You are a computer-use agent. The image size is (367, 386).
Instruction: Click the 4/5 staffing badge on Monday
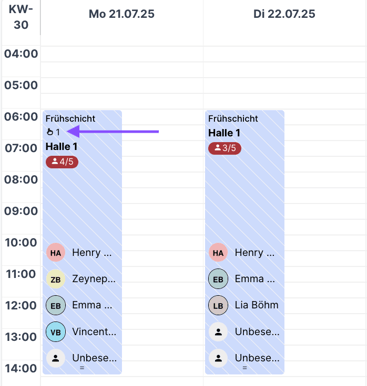pos(62,162)
